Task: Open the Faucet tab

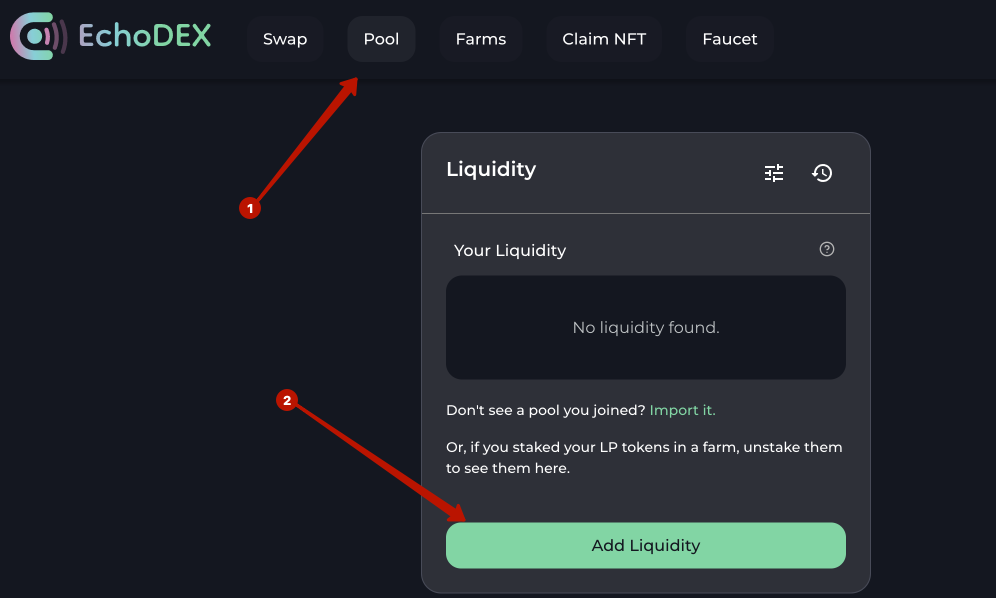Action: pyautogui.click(x=730, y=40)
